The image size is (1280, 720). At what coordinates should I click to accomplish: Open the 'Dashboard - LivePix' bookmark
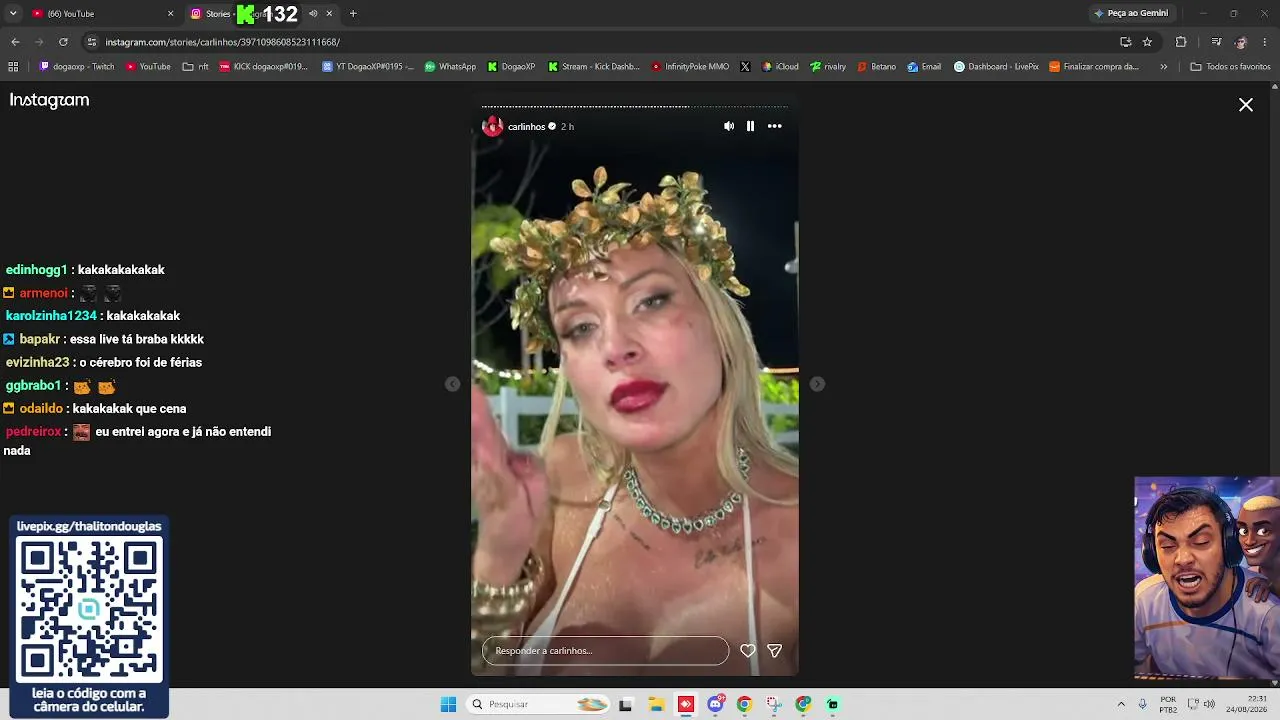[x=996, y=67]
